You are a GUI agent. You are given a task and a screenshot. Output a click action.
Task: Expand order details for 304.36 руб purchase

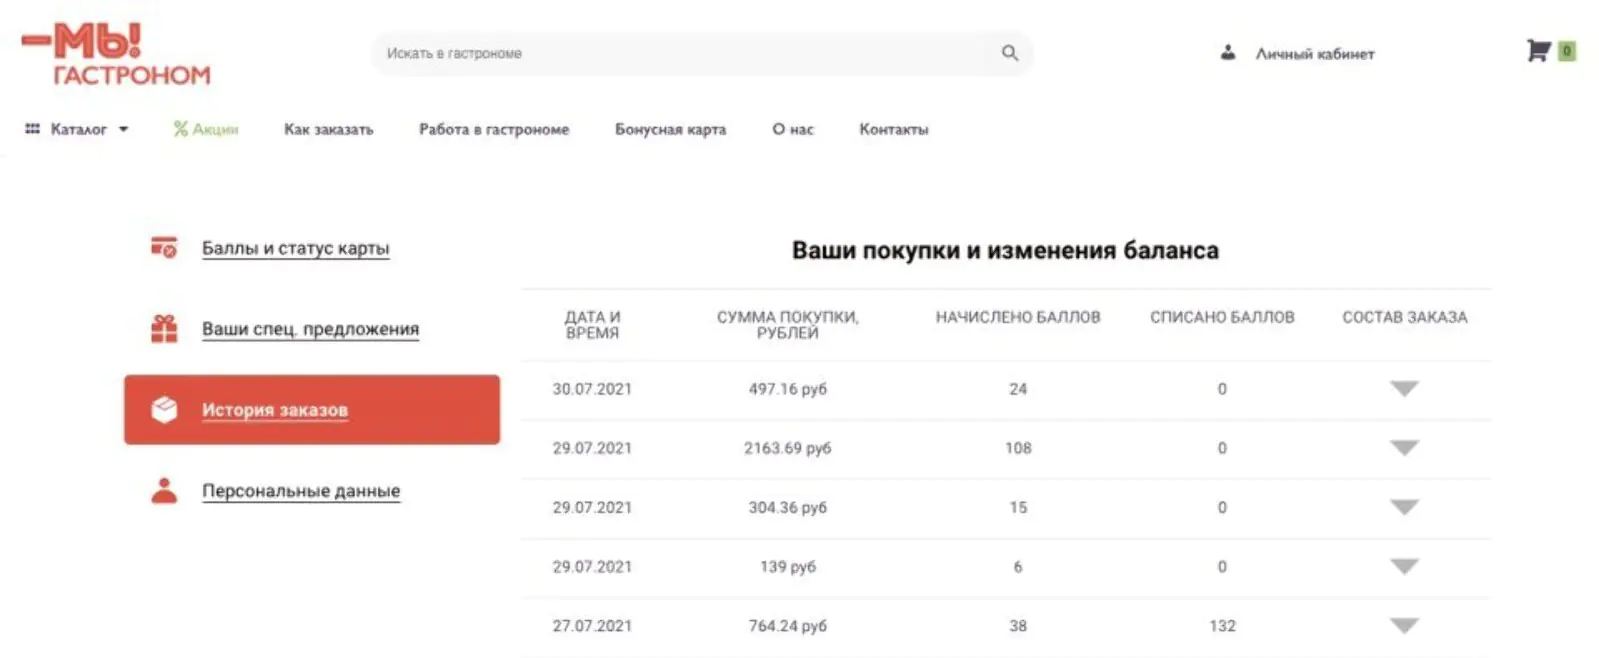coord(1404,507)
